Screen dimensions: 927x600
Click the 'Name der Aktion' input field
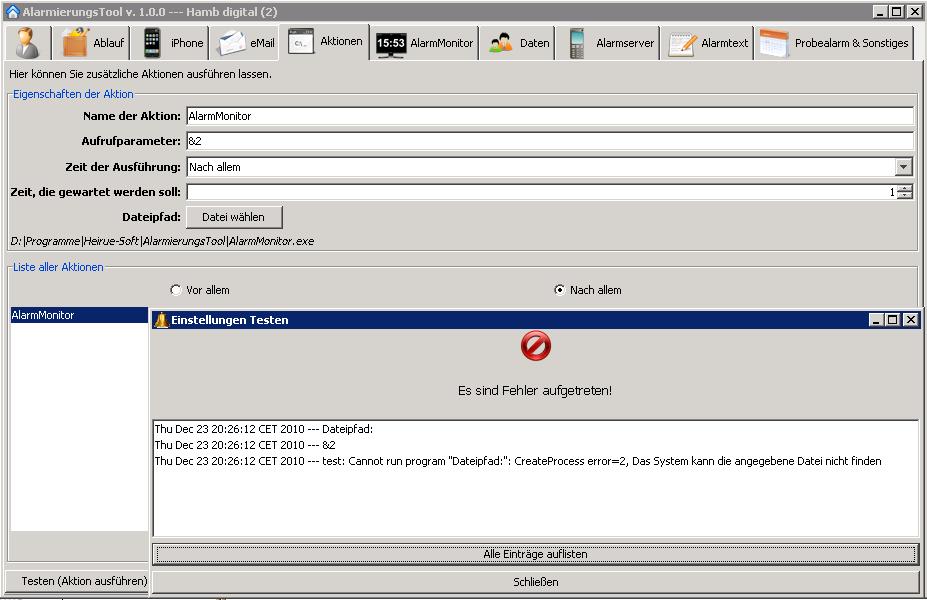pos(549,116)
